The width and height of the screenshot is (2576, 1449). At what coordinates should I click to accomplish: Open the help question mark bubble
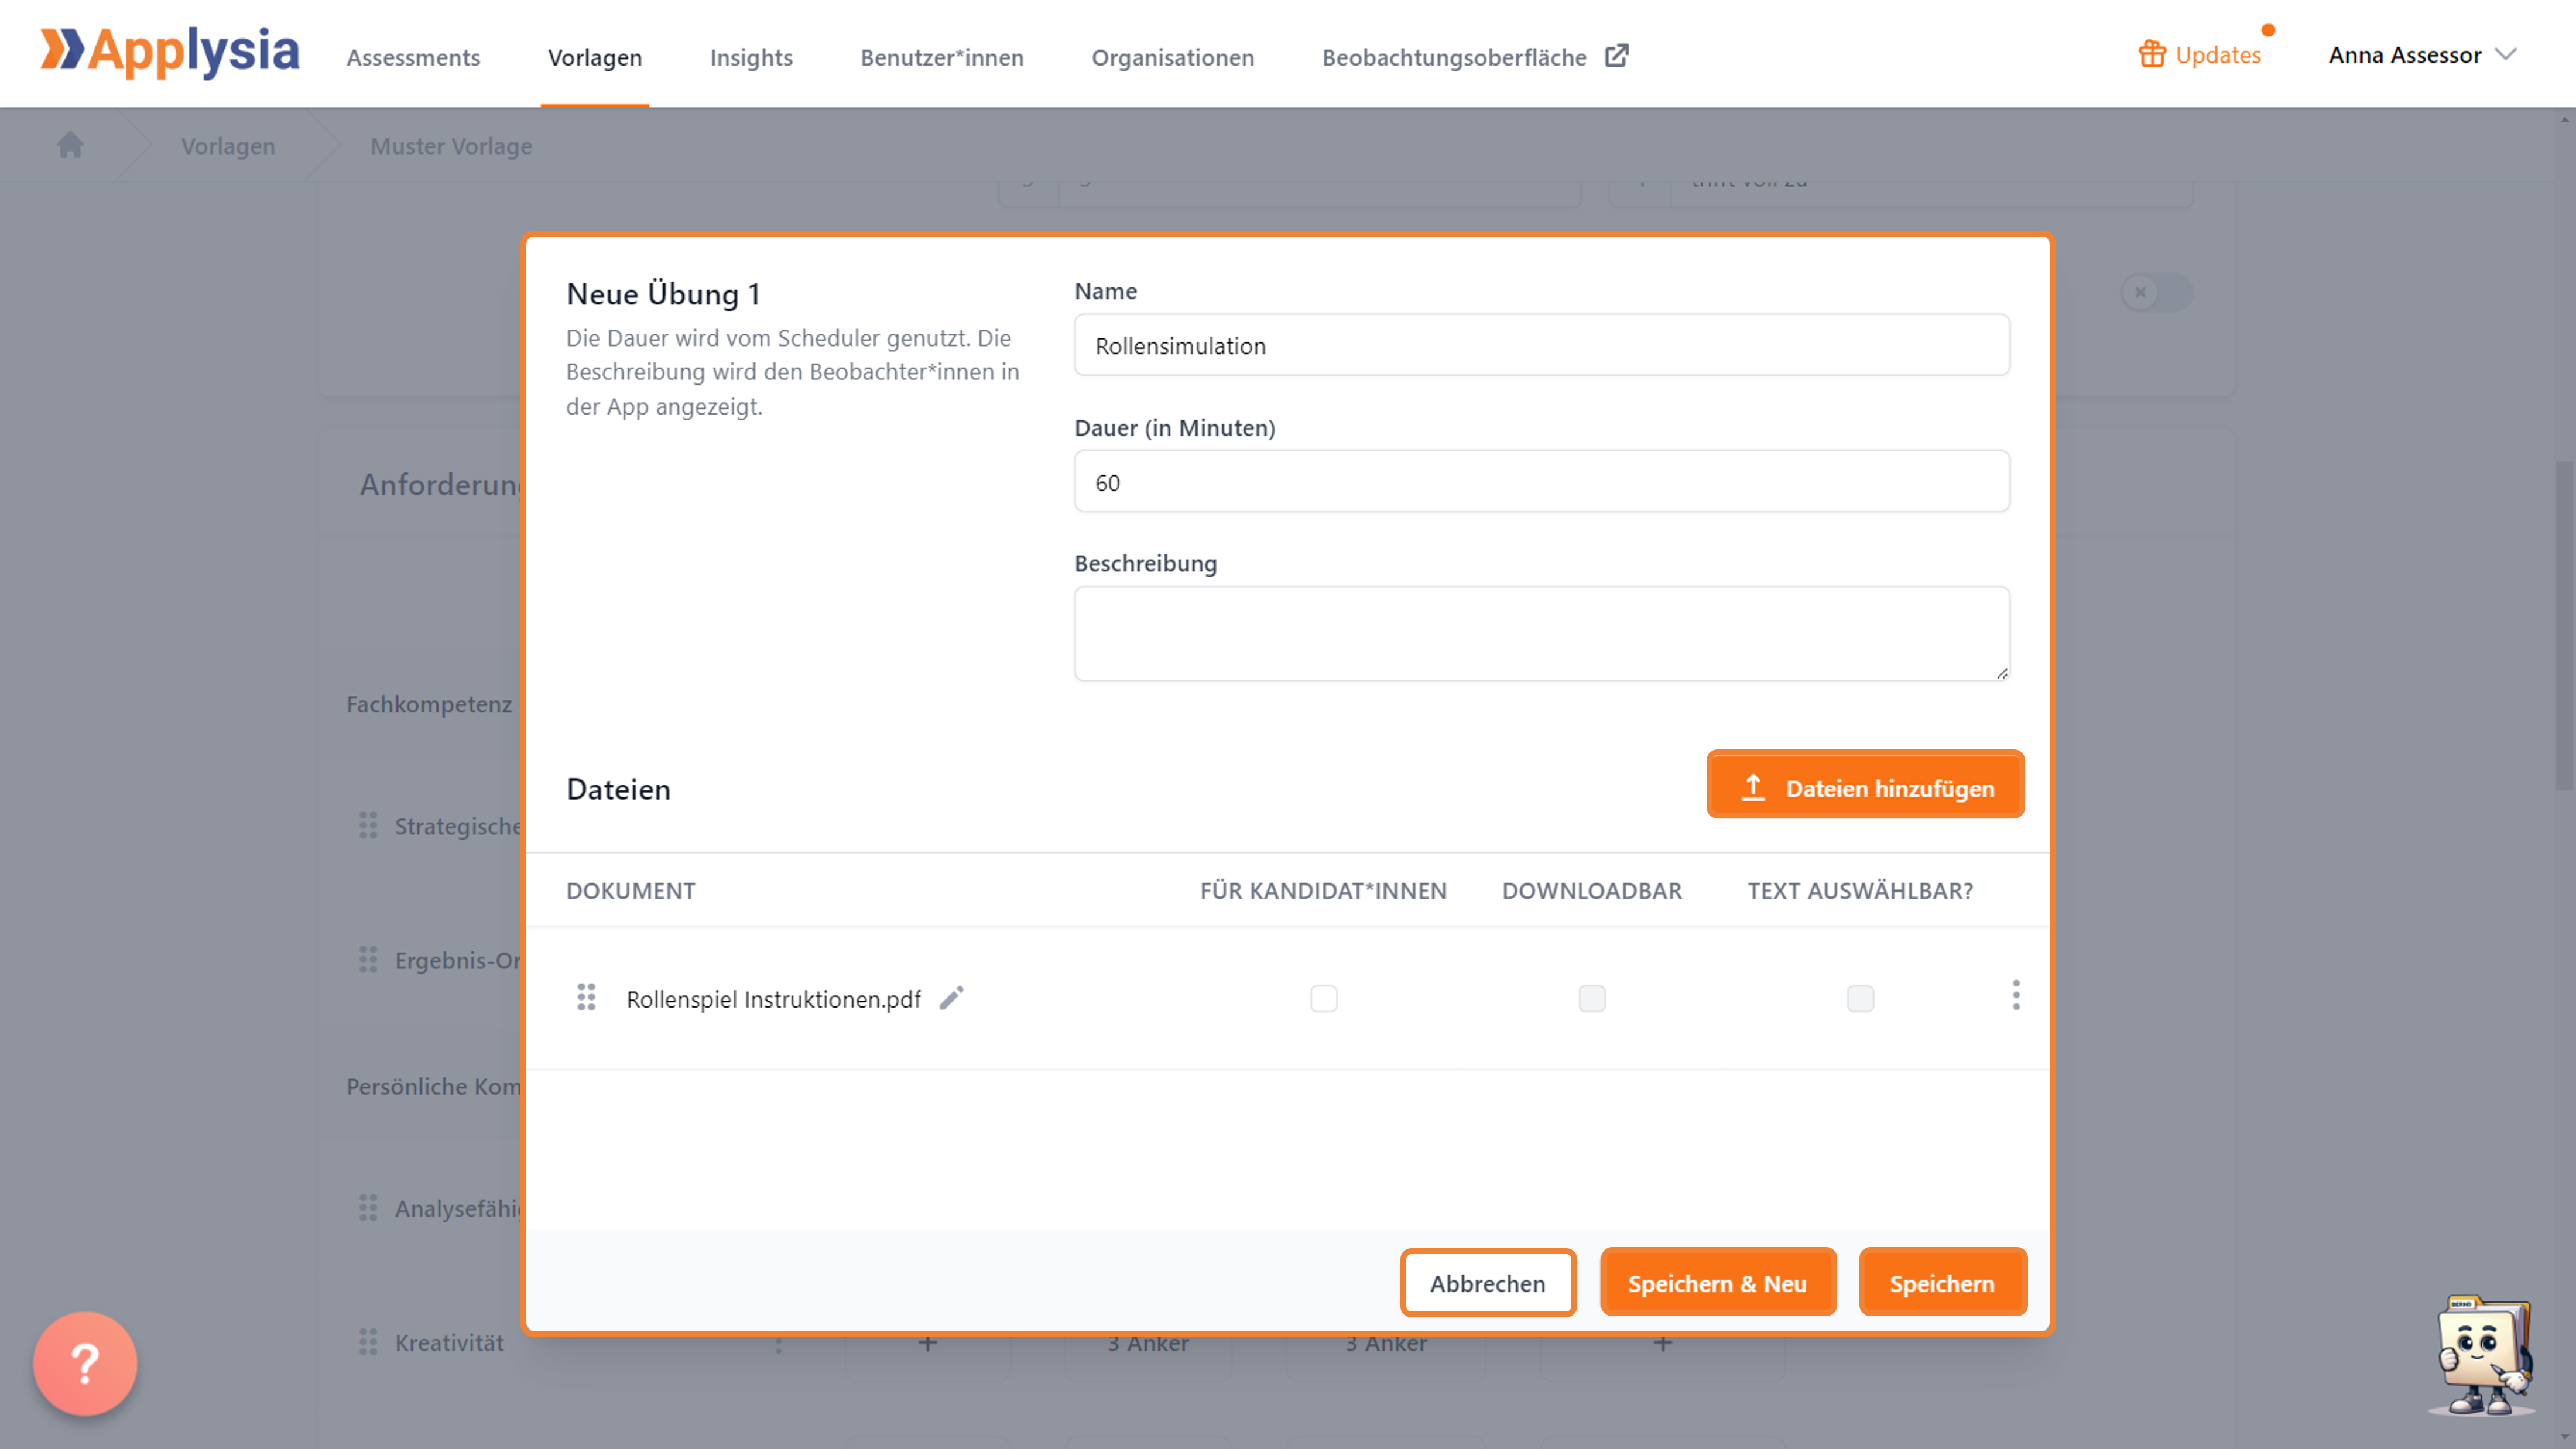pyautogui.click(x=85, y=1363)
